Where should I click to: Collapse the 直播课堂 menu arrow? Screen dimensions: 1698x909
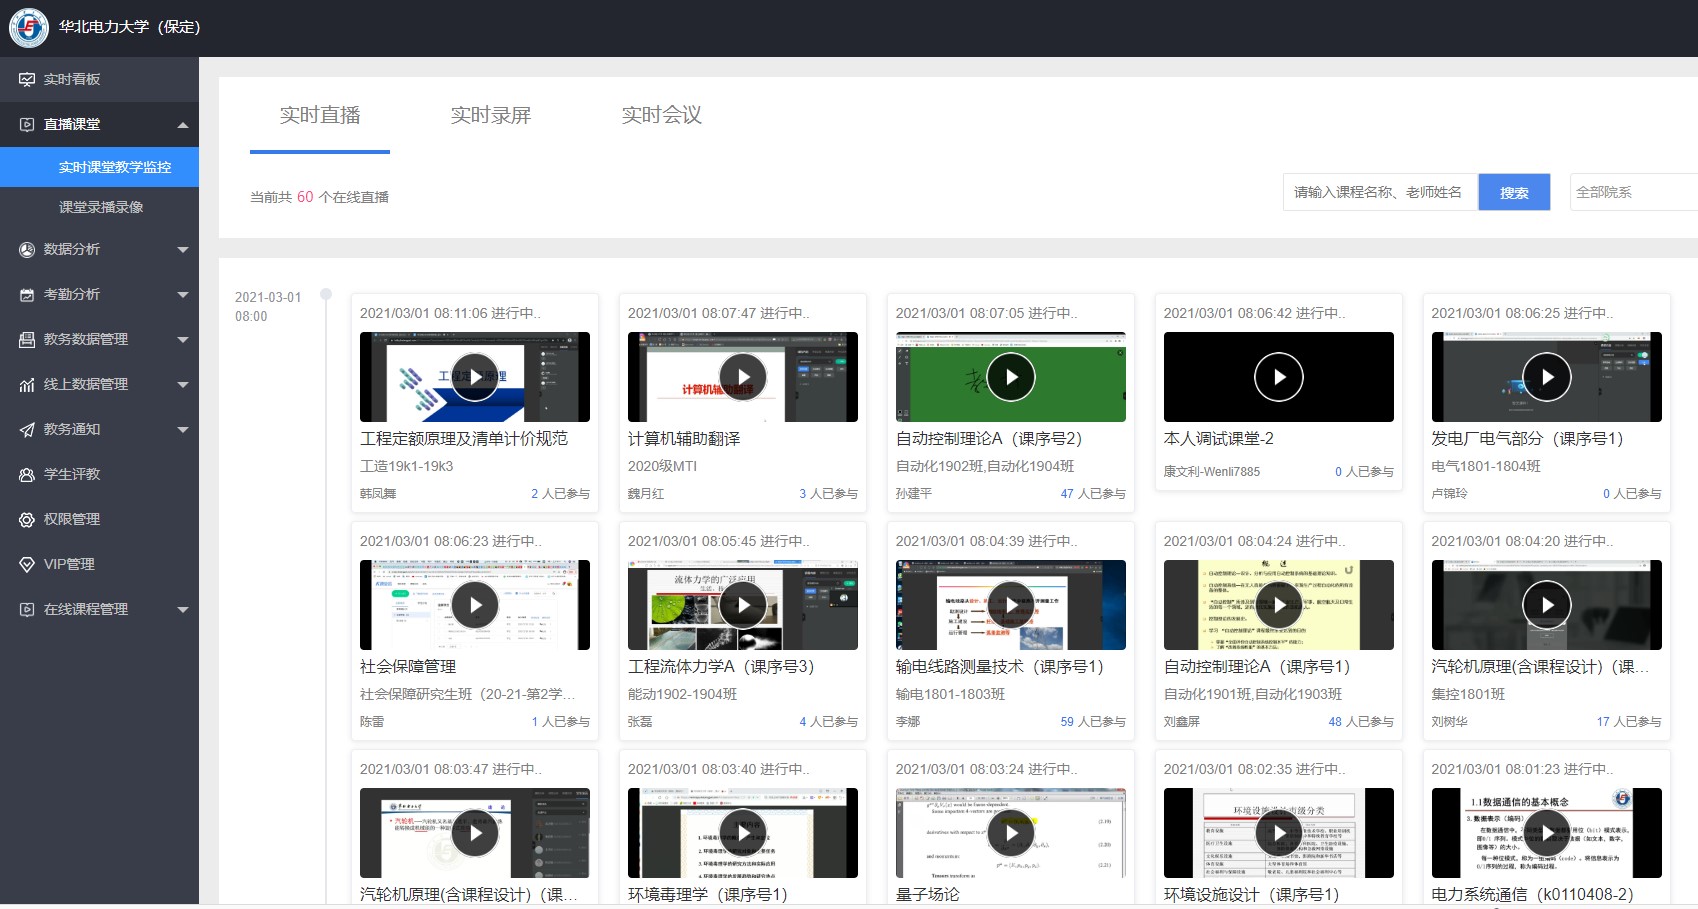183,125
